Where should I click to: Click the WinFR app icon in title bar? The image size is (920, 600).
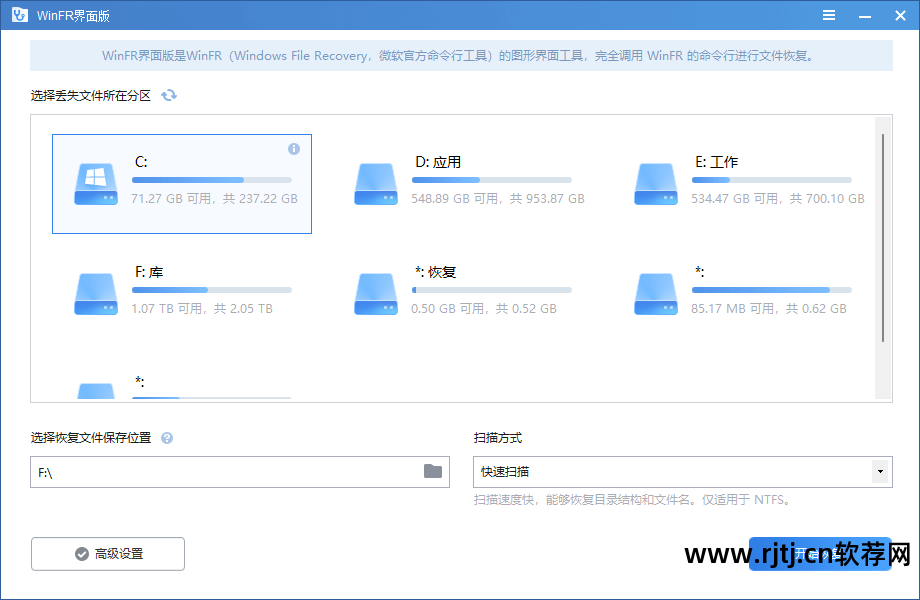(x=17, y=14)
